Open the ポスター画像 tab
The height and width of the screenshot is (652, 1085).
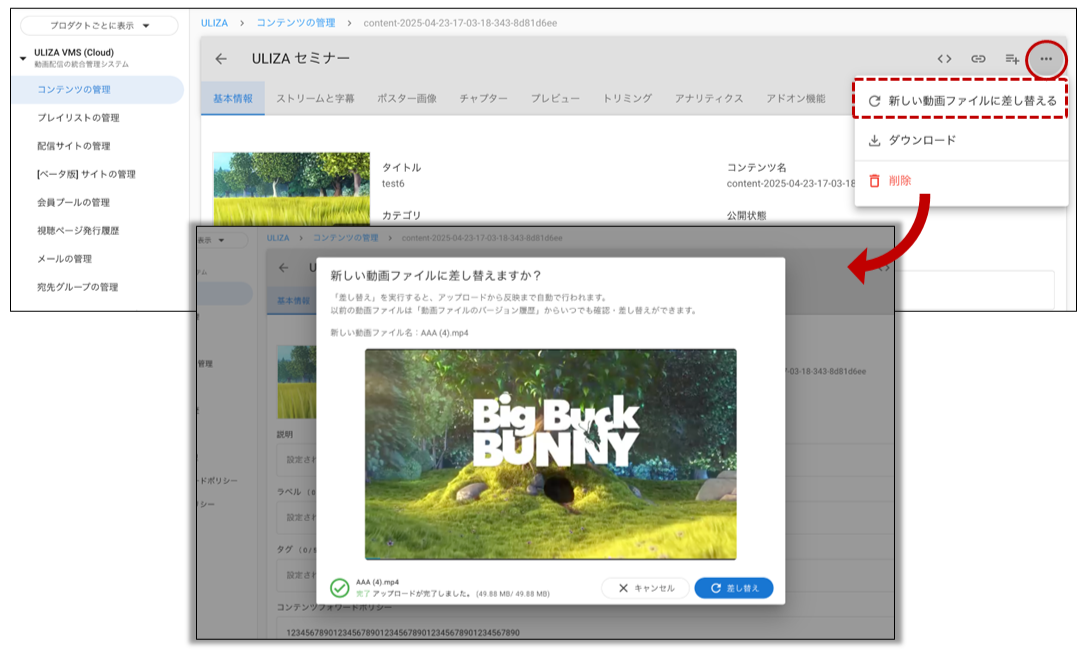[407, 98]
